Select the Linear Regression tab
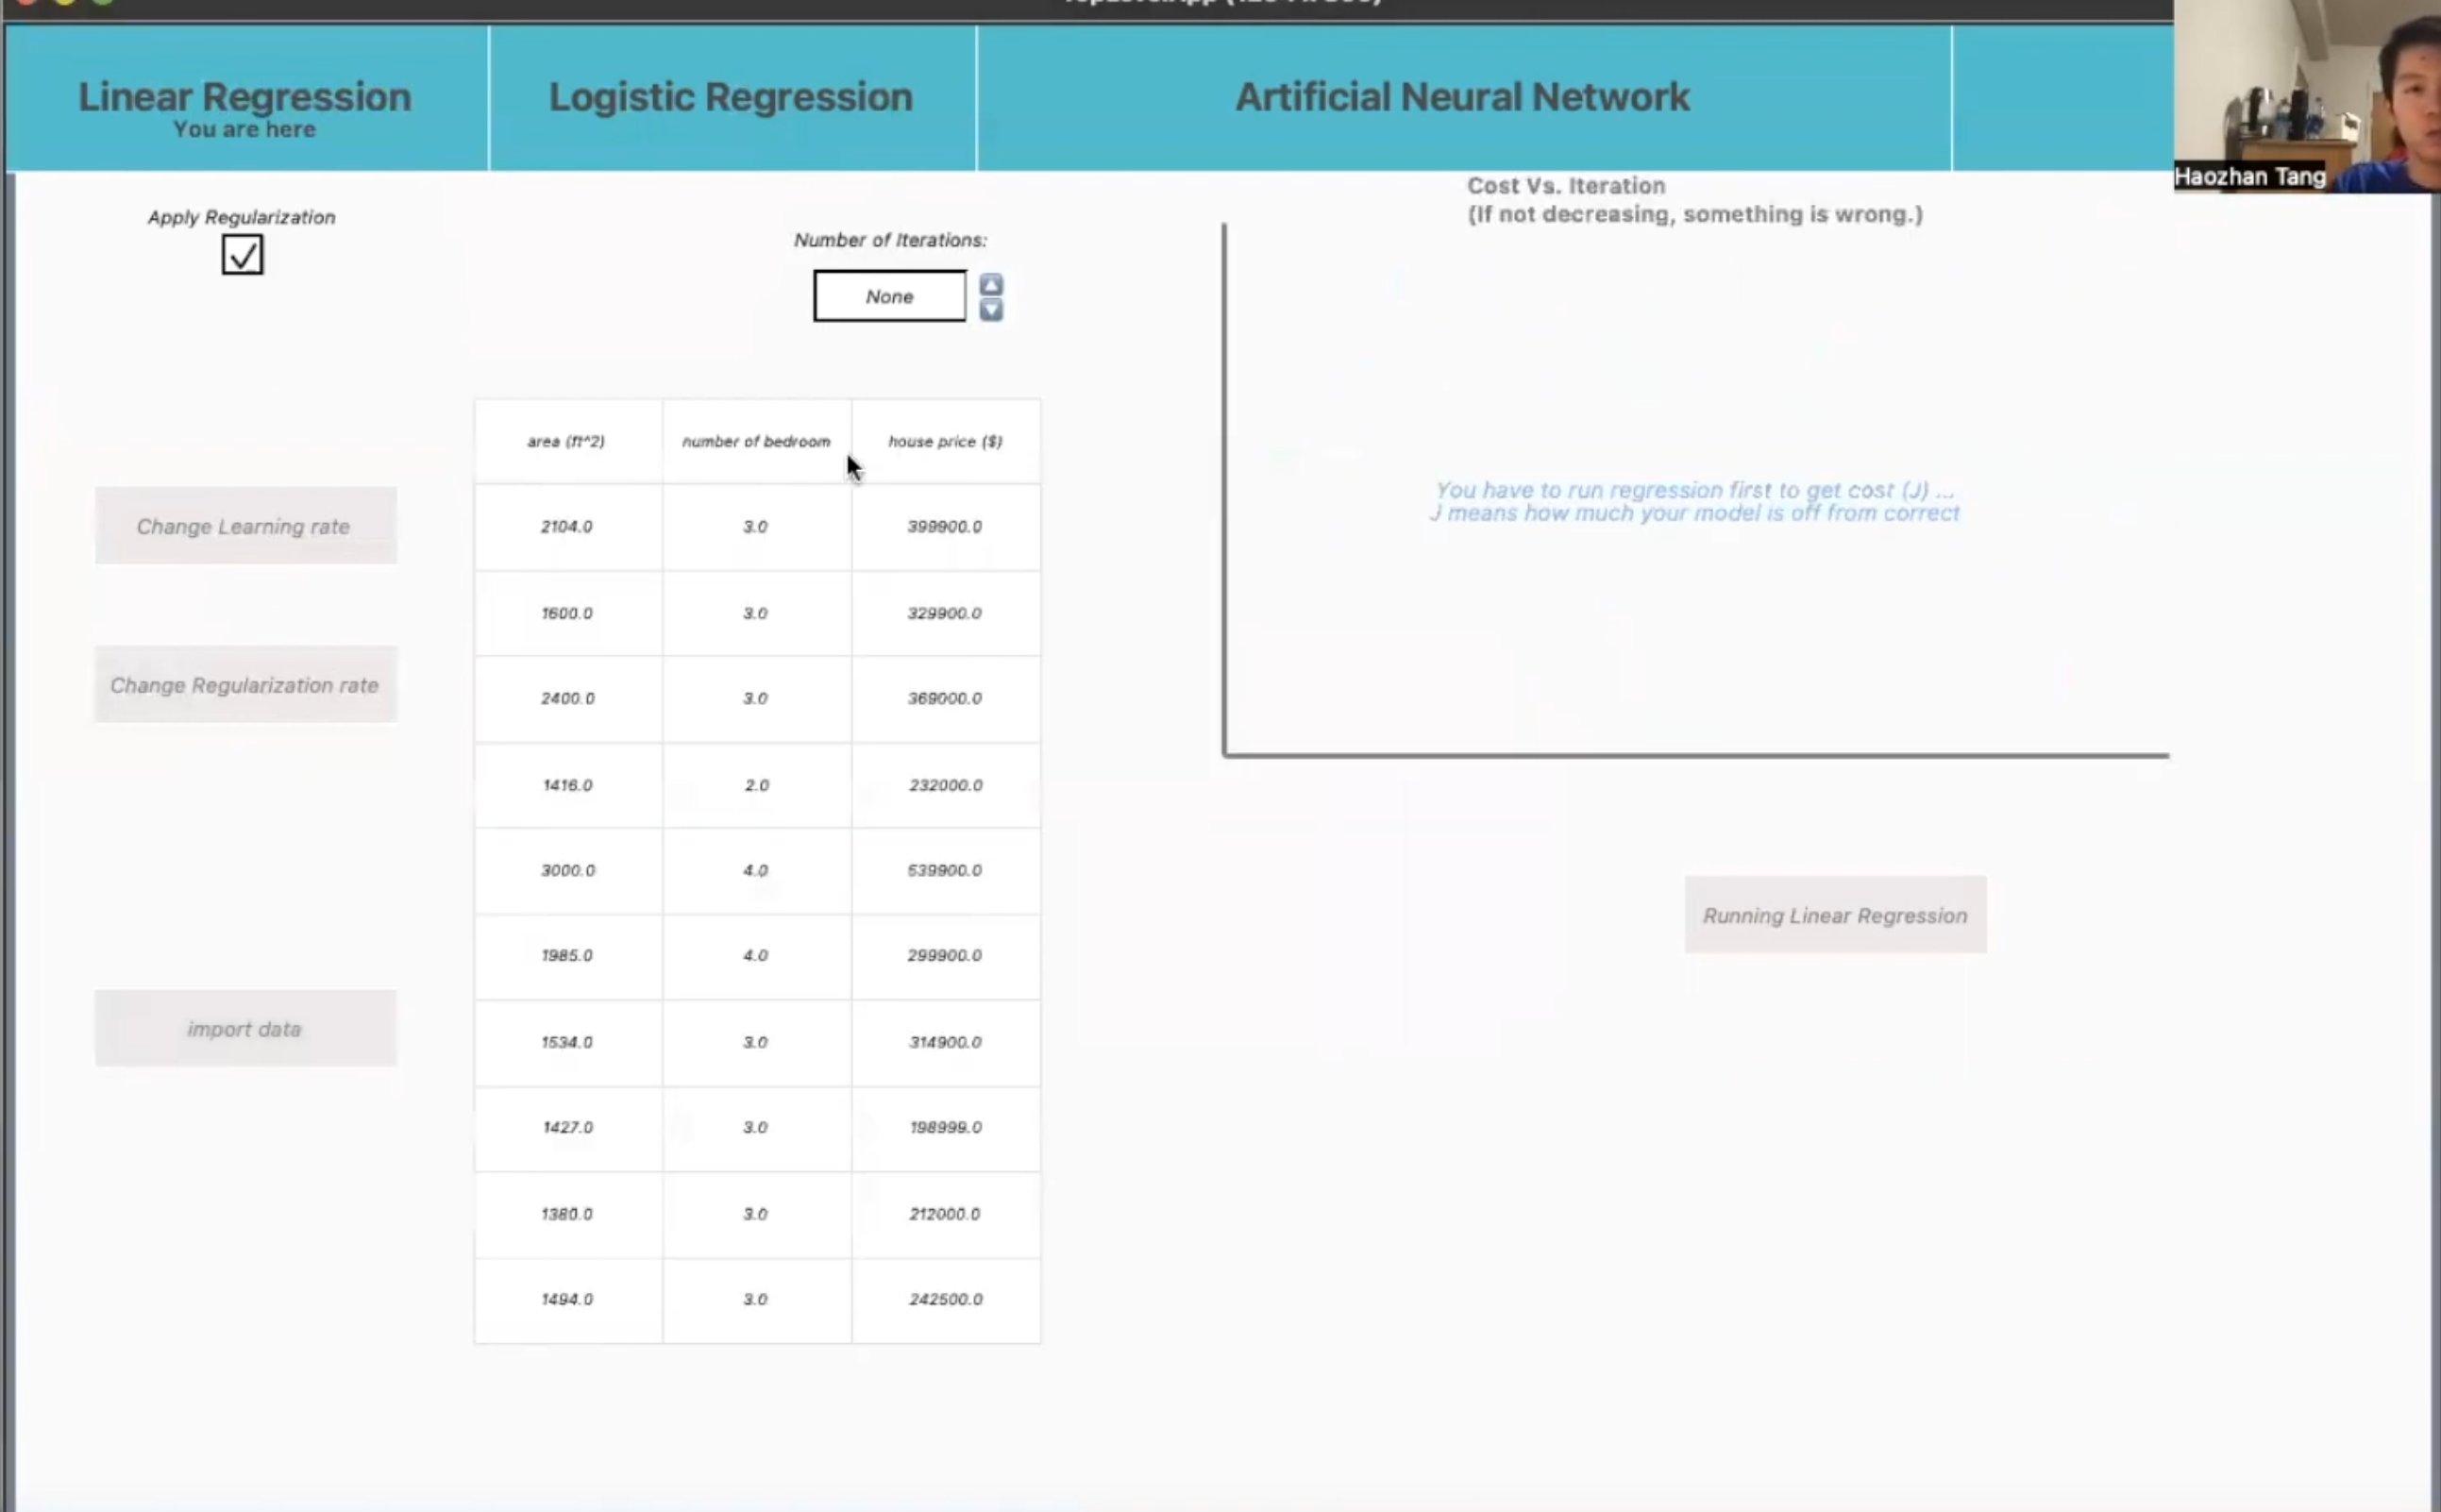The height and width of the screenshot is (1512, 2441). coord(245,98)
